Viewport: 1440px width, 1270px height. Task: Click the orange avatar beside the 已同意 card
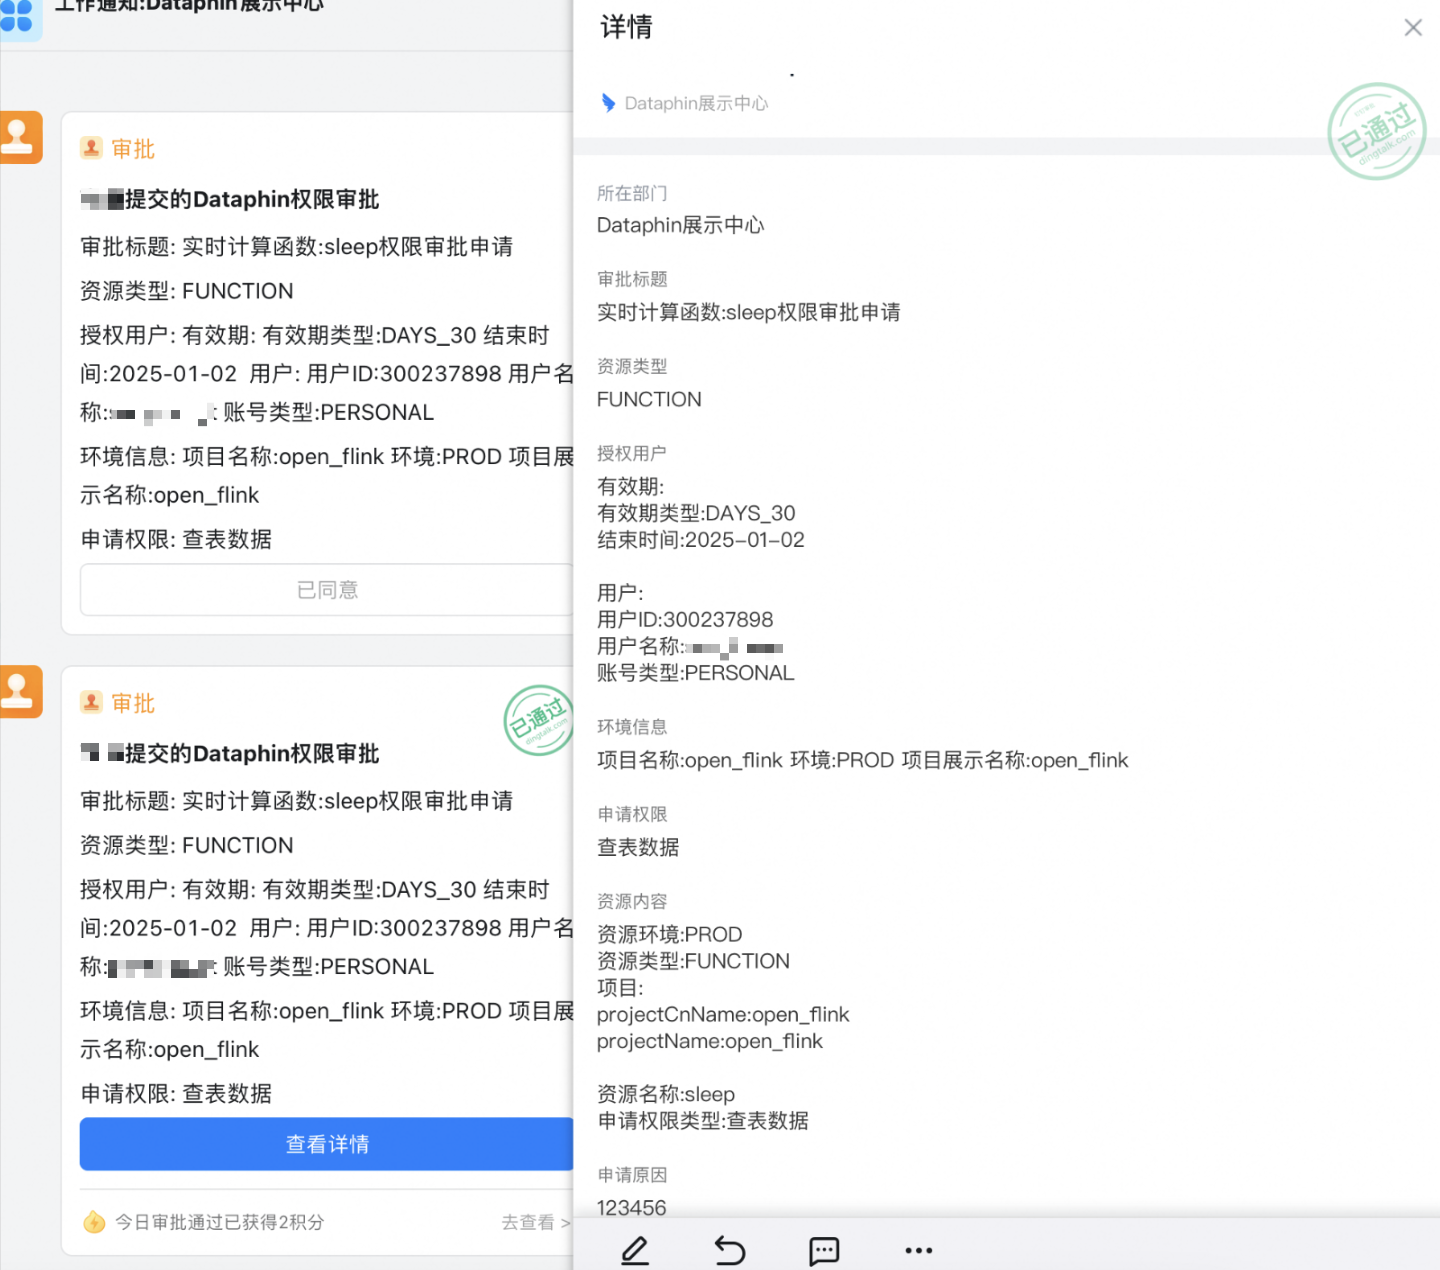[x=19, y=137]
